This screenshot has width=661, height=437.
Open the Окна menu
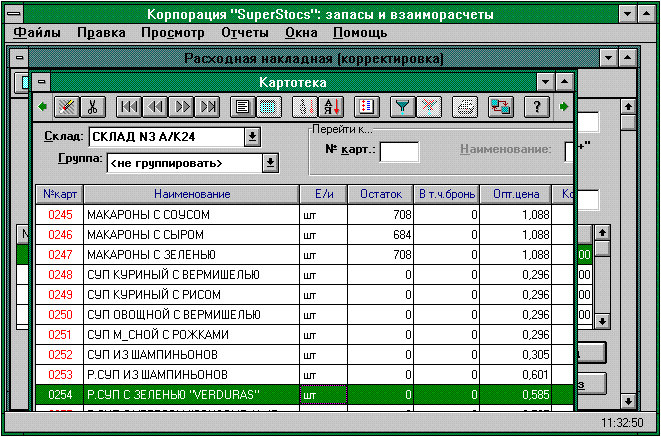(301, 33)
